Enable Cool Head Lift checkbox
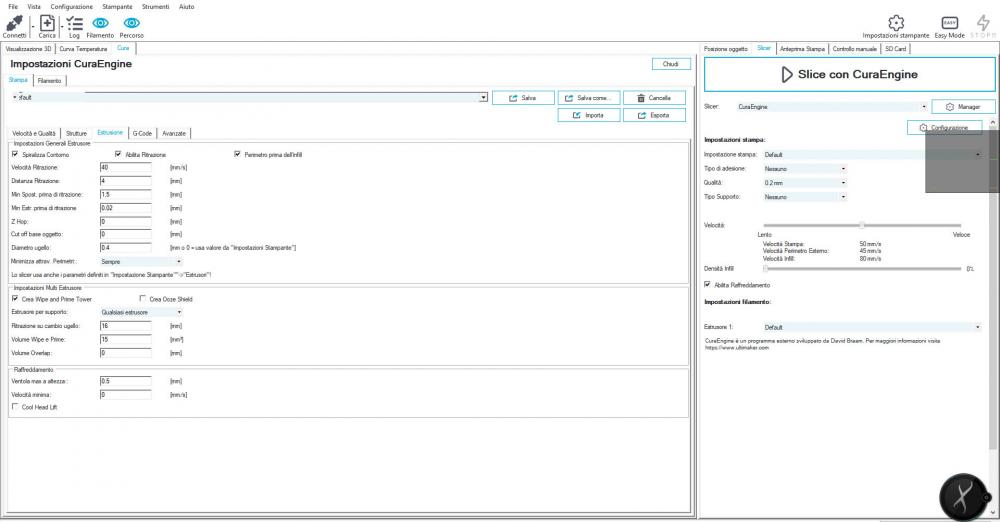1000x522 pixels. click(15, 406)
